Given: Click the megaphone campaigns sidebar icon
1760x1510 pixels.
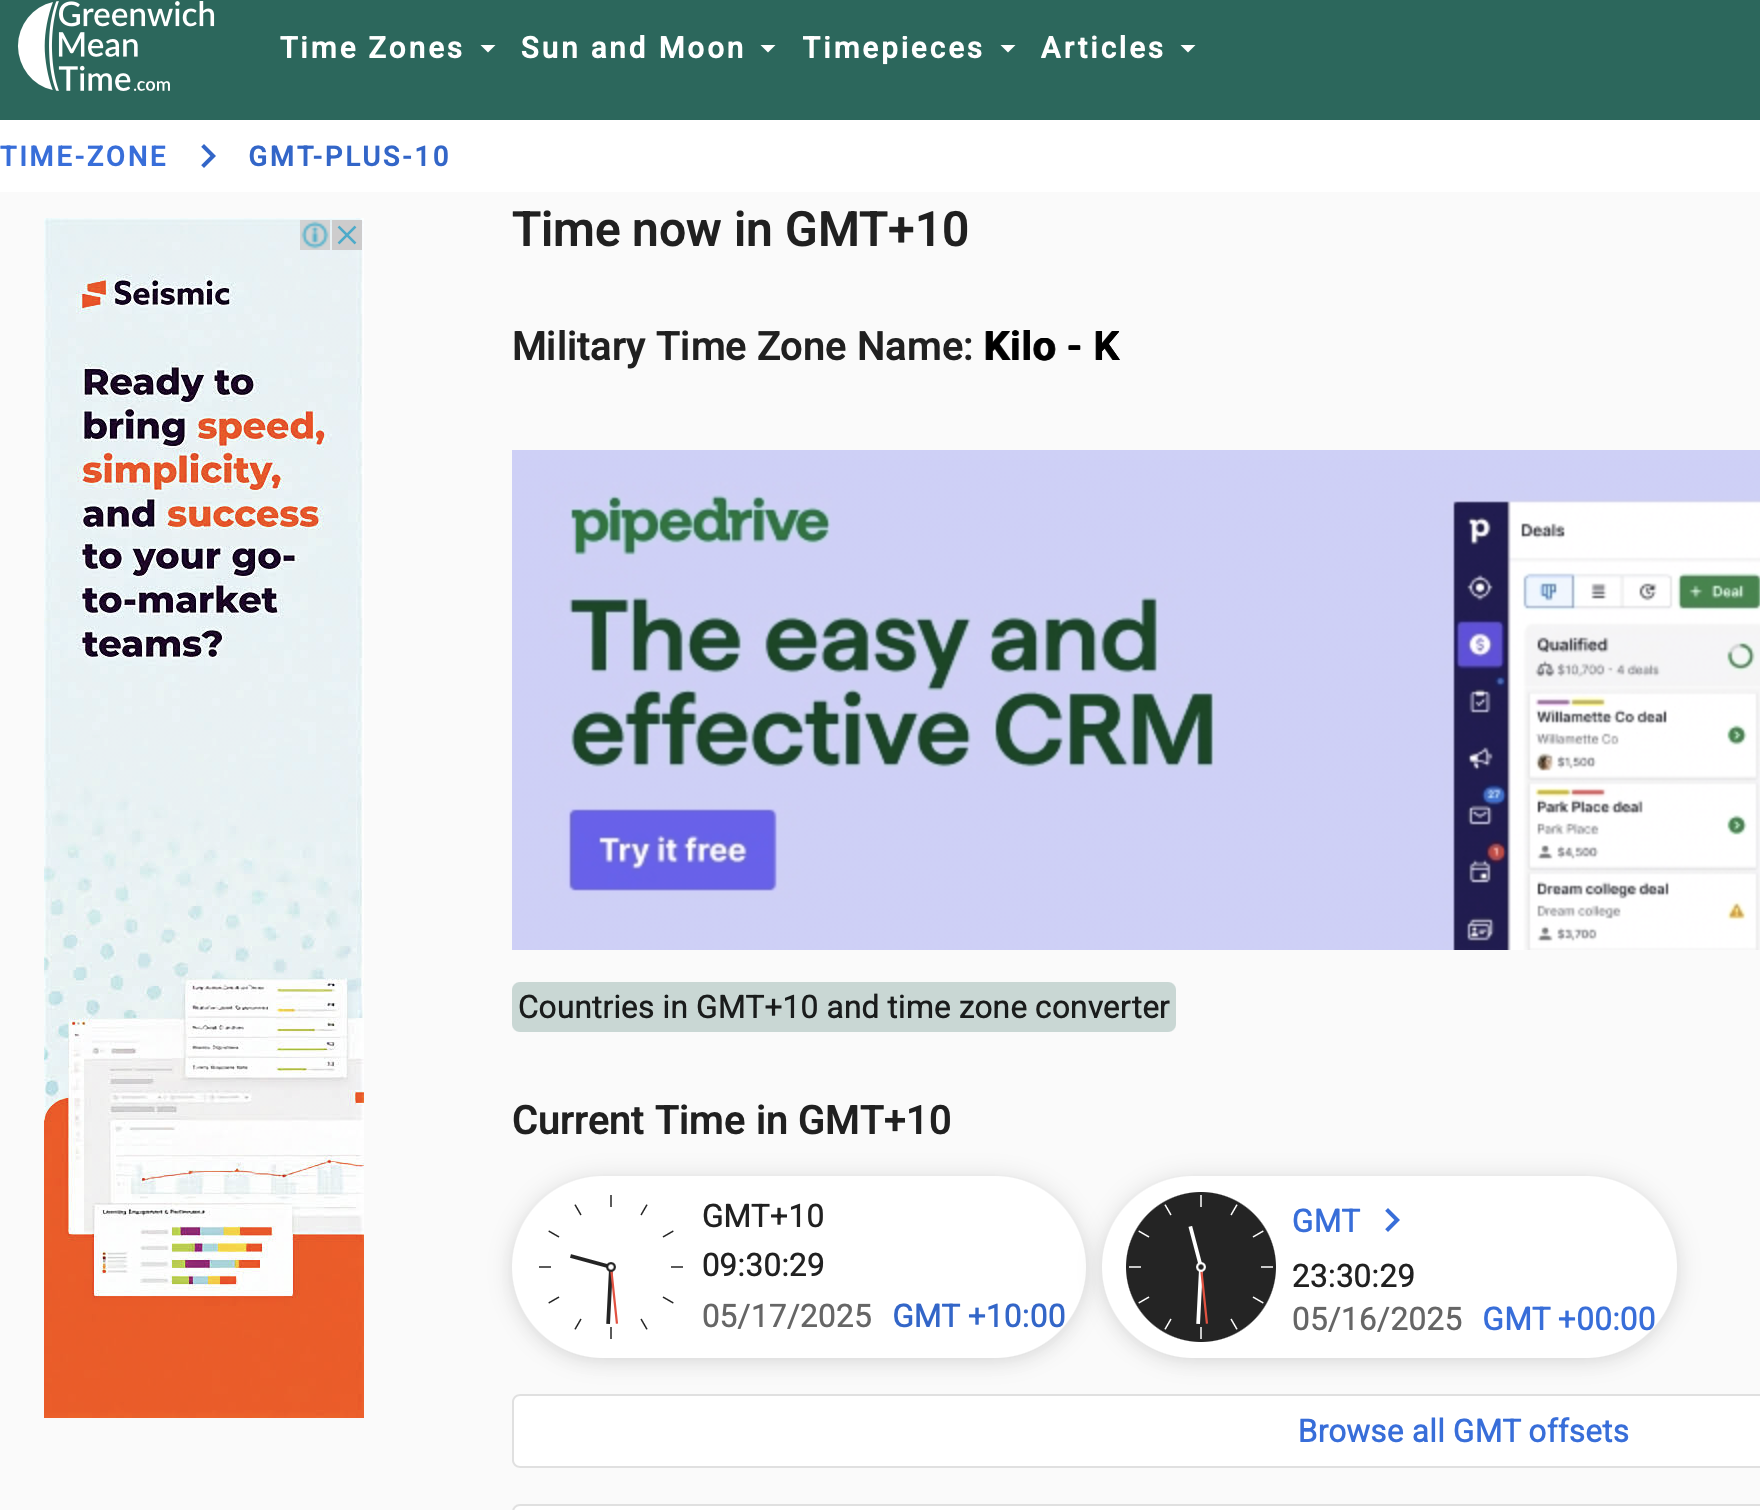Looking at the screenshot, I should click(x=1480, y=759).
